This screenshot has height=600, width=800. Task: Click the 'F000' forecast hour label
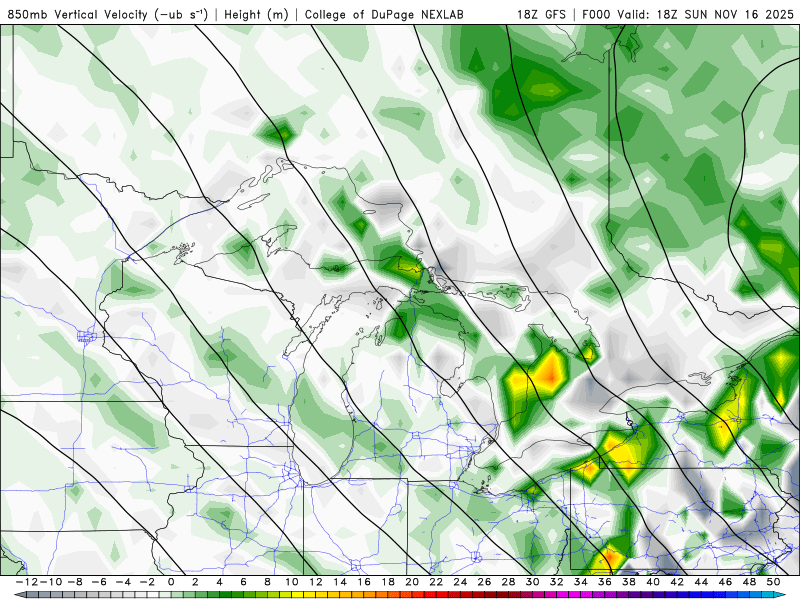[595, 14]
